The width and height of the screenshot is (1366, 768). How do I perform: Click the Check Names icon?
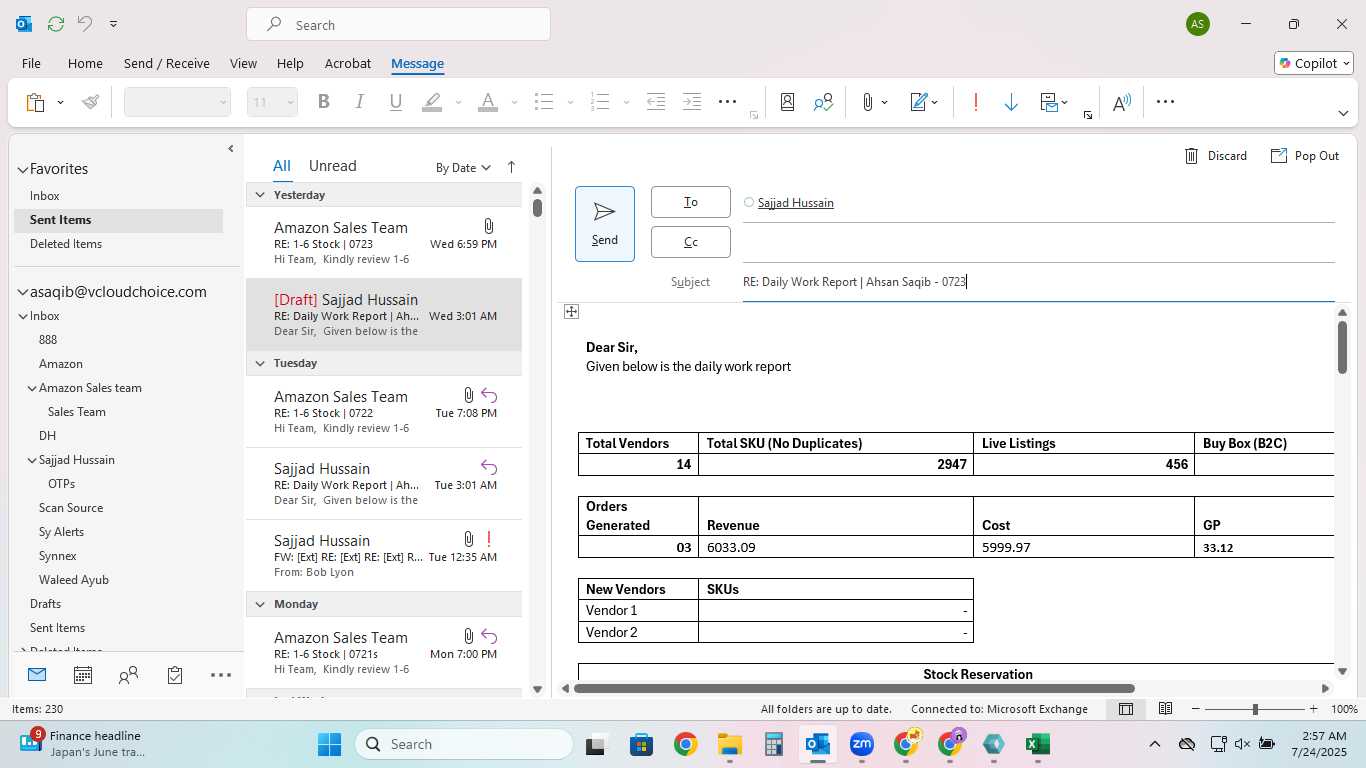pos(823,102)
